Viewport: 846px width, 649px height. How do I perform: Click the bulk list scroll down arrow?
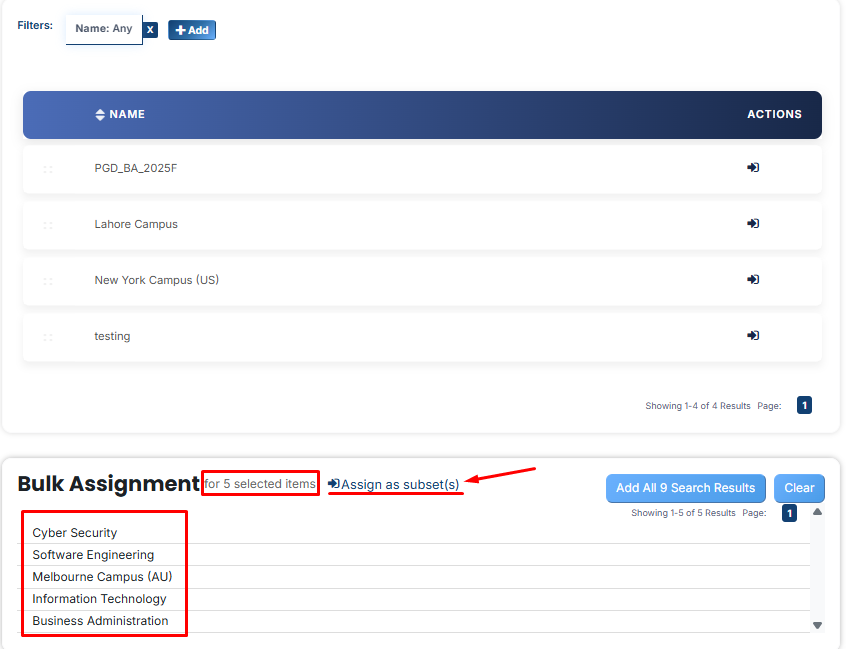[817, 625]
